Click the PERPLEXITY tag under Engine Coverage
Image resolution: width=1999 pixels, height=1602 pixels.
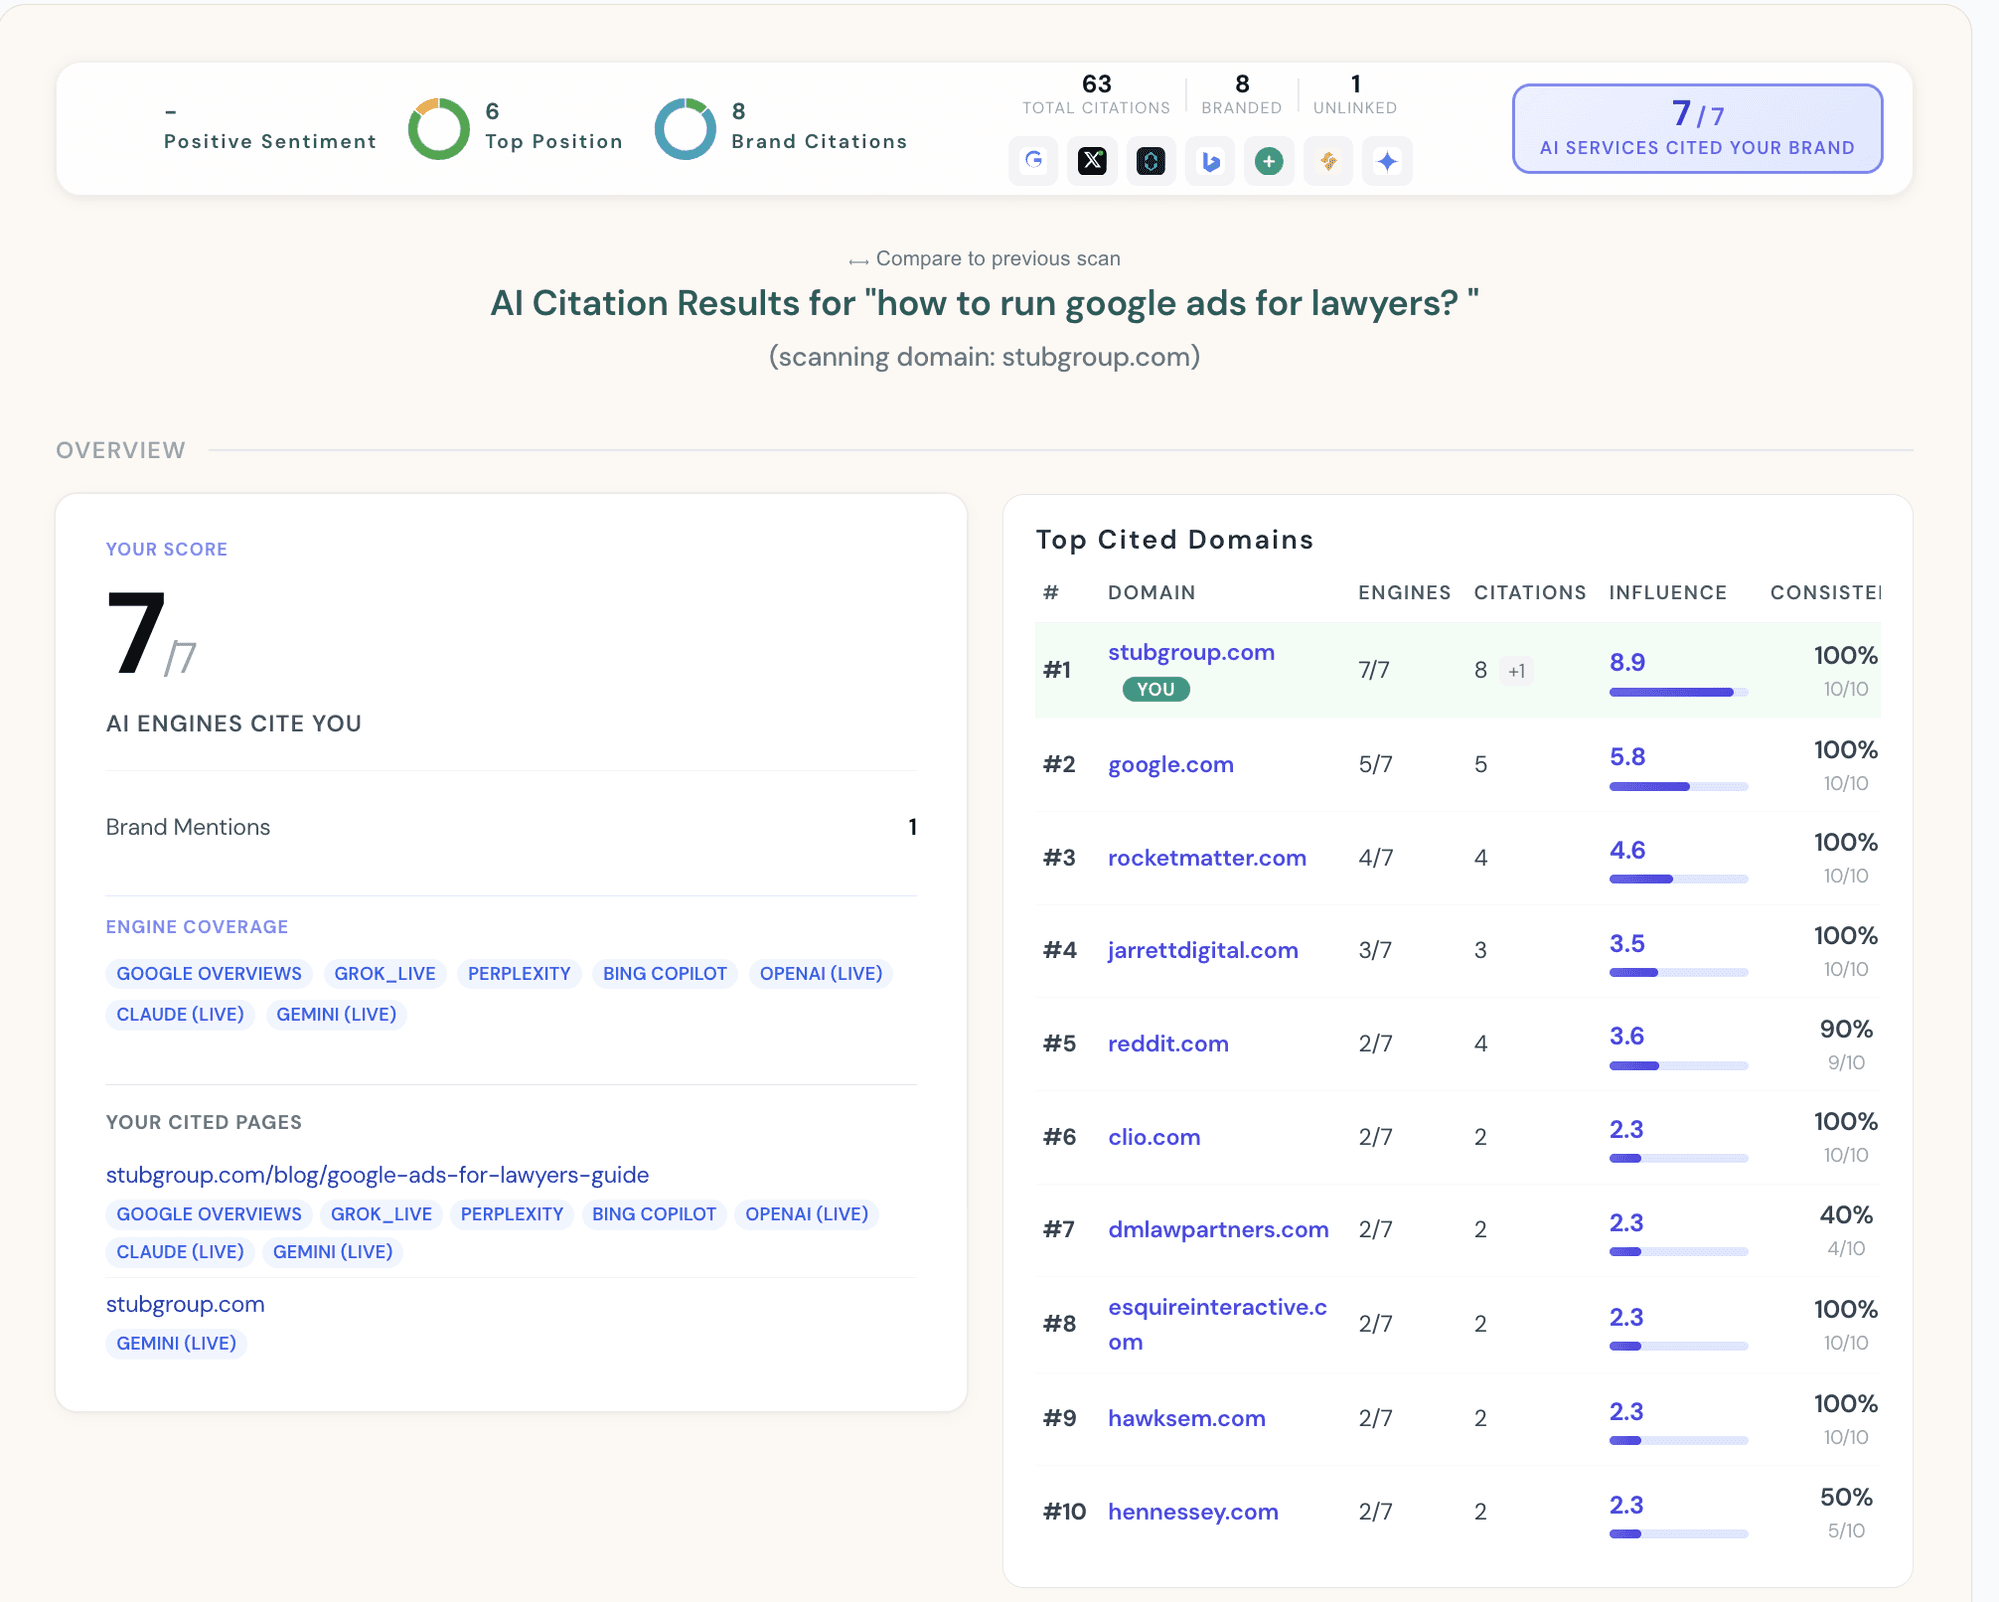[x=519, y=974]
